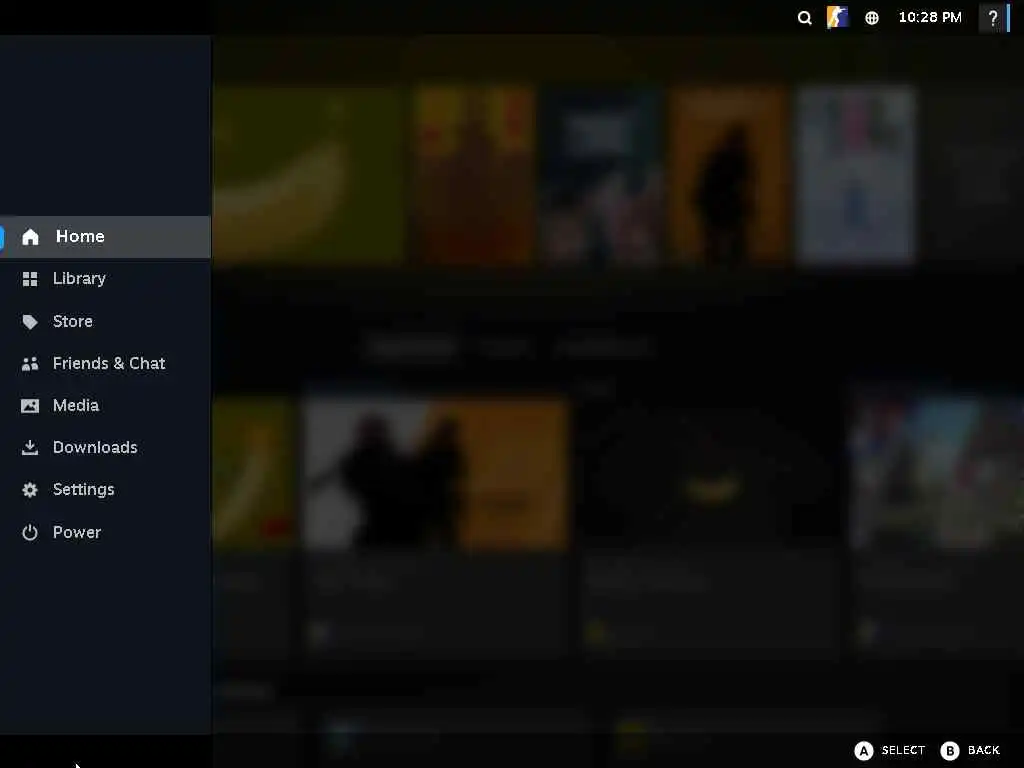Select Power menu entry

[105, 532]
